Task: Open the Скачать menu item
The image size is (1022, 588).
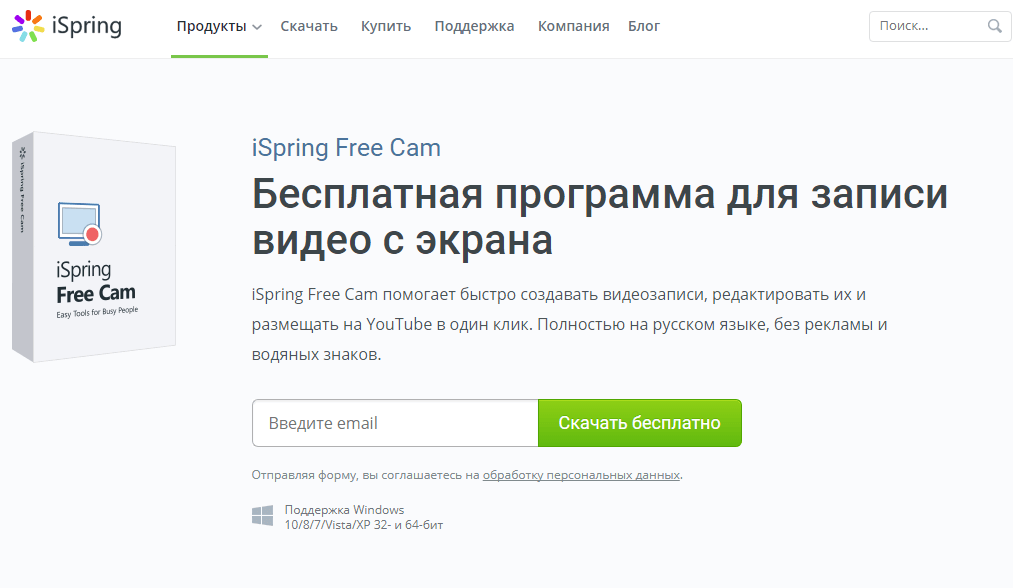Action: (309, 26)
